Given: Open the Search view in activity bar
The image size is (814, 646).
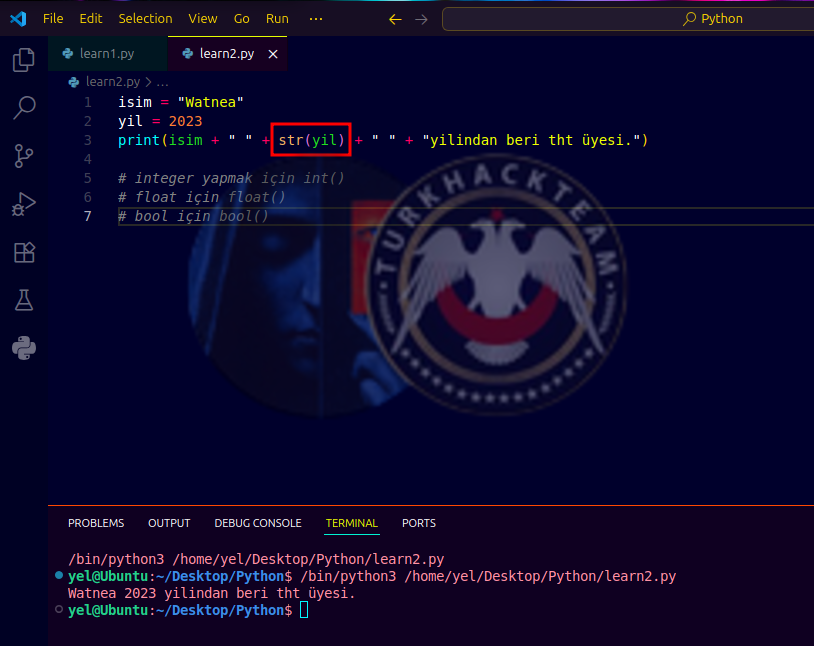Looking at the screenshot, I should tap(24, 107).
